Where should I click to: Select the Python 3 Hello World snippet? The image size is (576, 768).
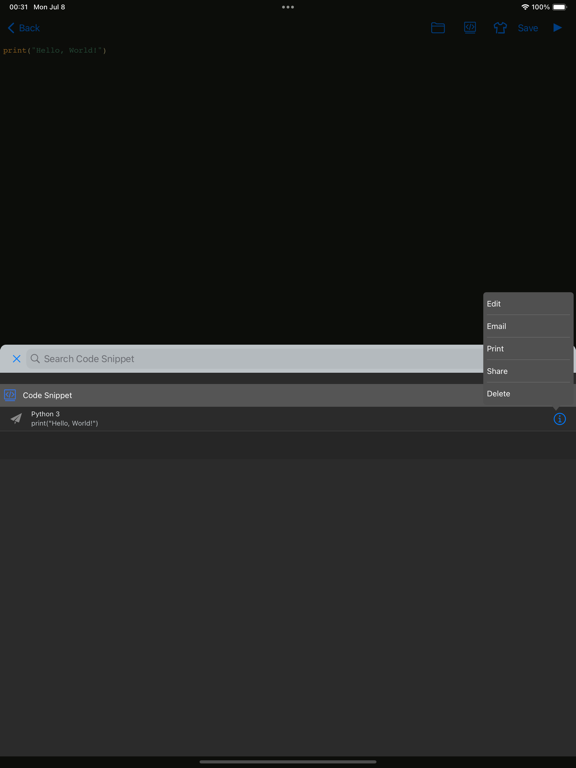pyautogui.click(x=274, y=419)
